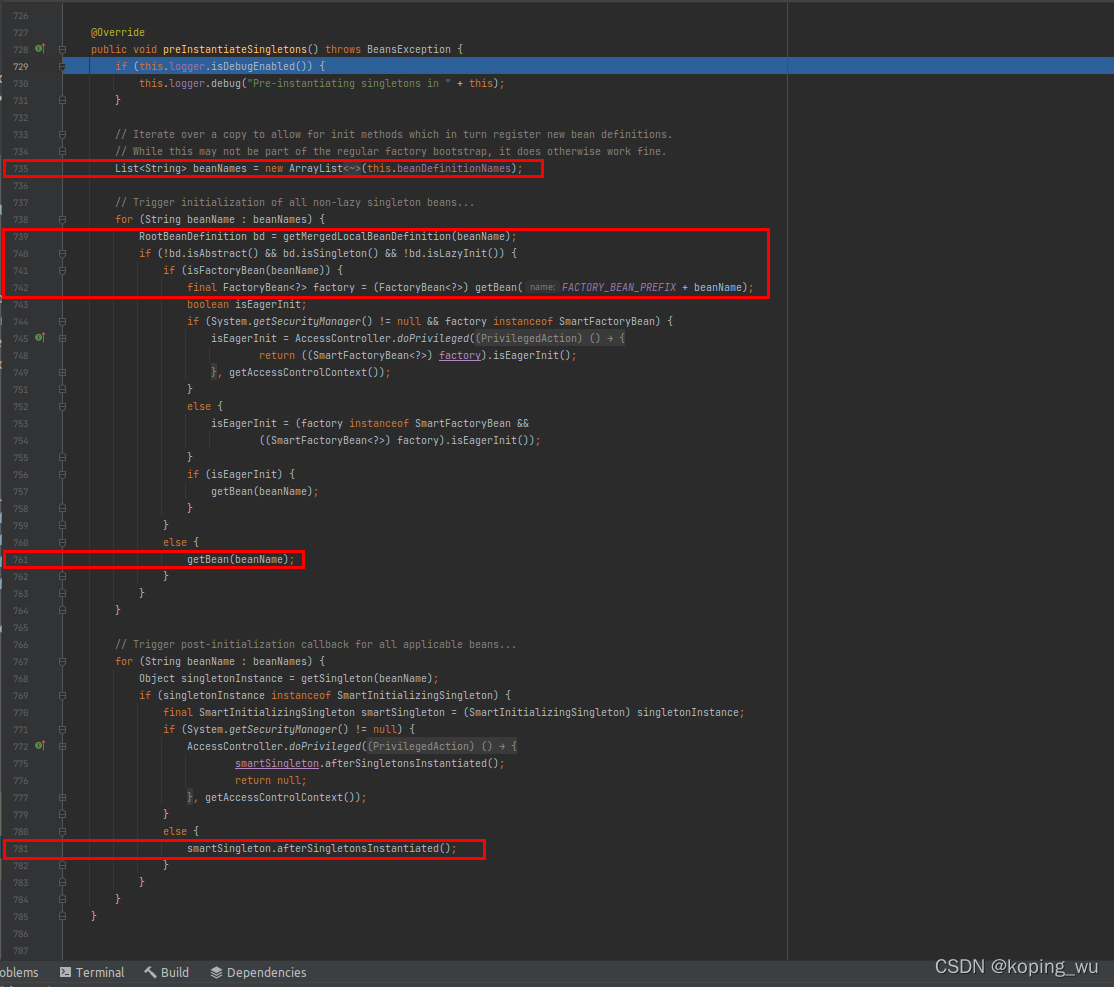This screenshot has height=987, width=1114.
Task: Click boolean isEagerInit declaration
Action: click(x=247, y=304)
